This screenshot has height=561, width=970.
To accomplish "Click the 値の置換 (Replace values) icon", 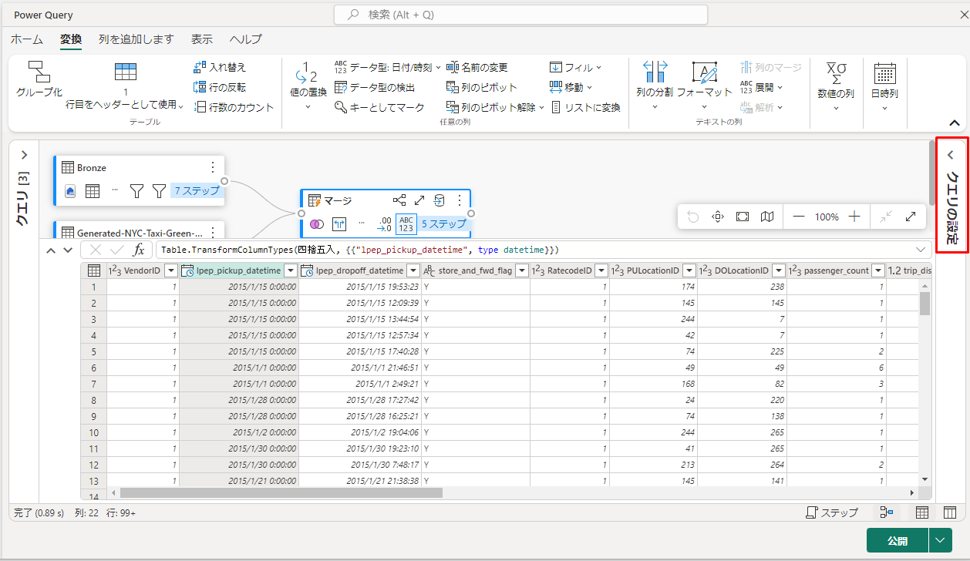I will click(307, 73).
